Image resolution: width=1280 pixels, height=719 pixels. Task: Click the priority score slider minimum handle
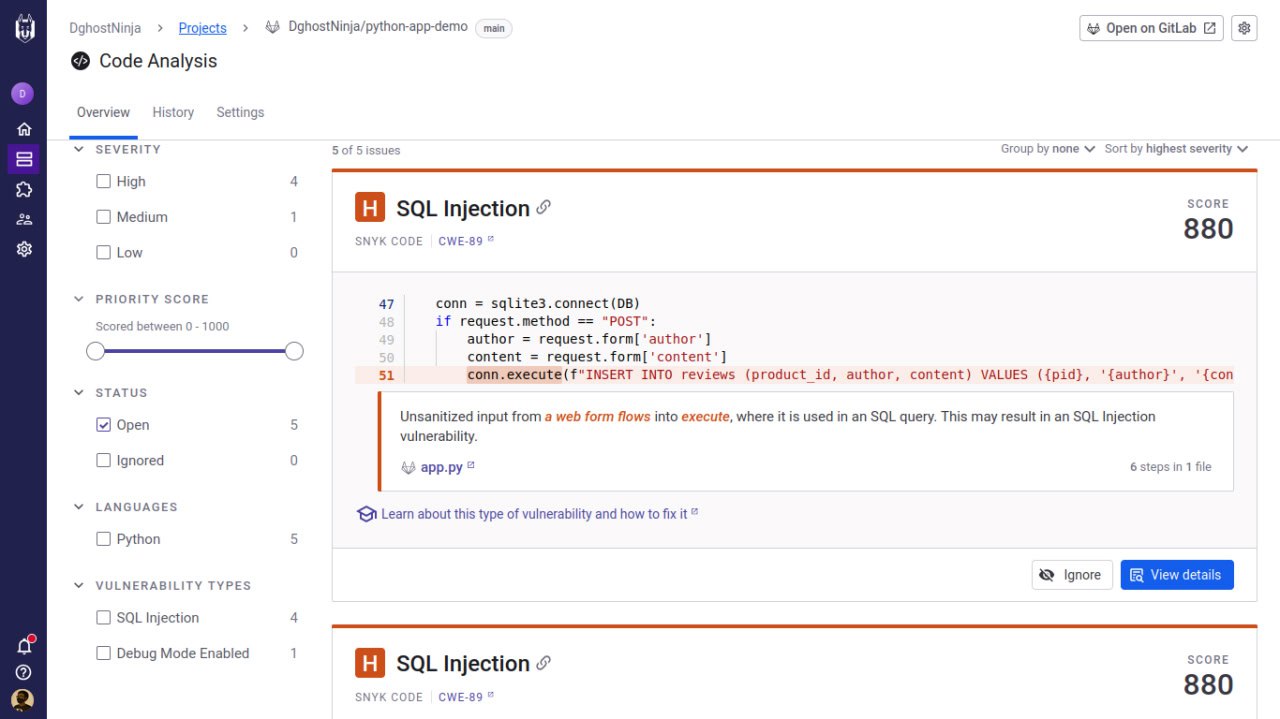(x=95, y=351)
